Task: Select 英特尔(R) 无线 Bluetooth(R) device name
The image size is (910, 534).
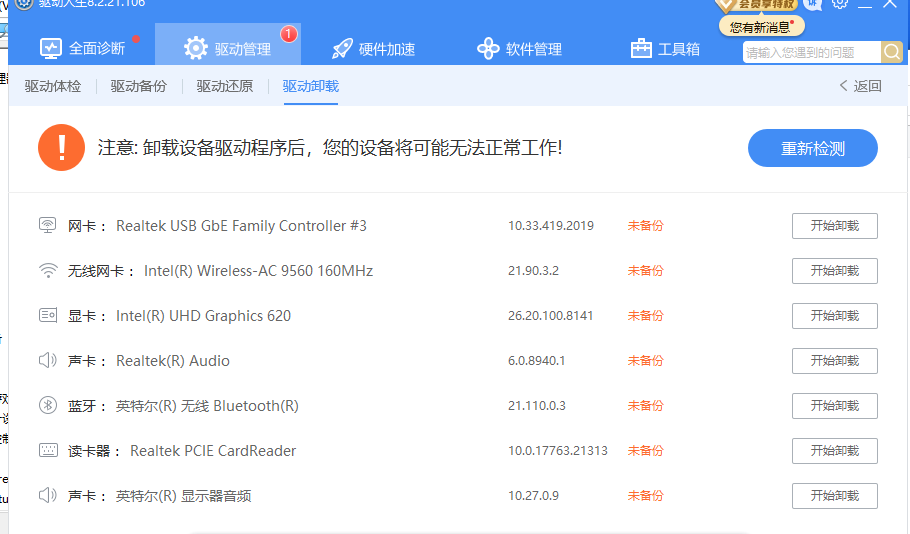Action: click(207, 406)
